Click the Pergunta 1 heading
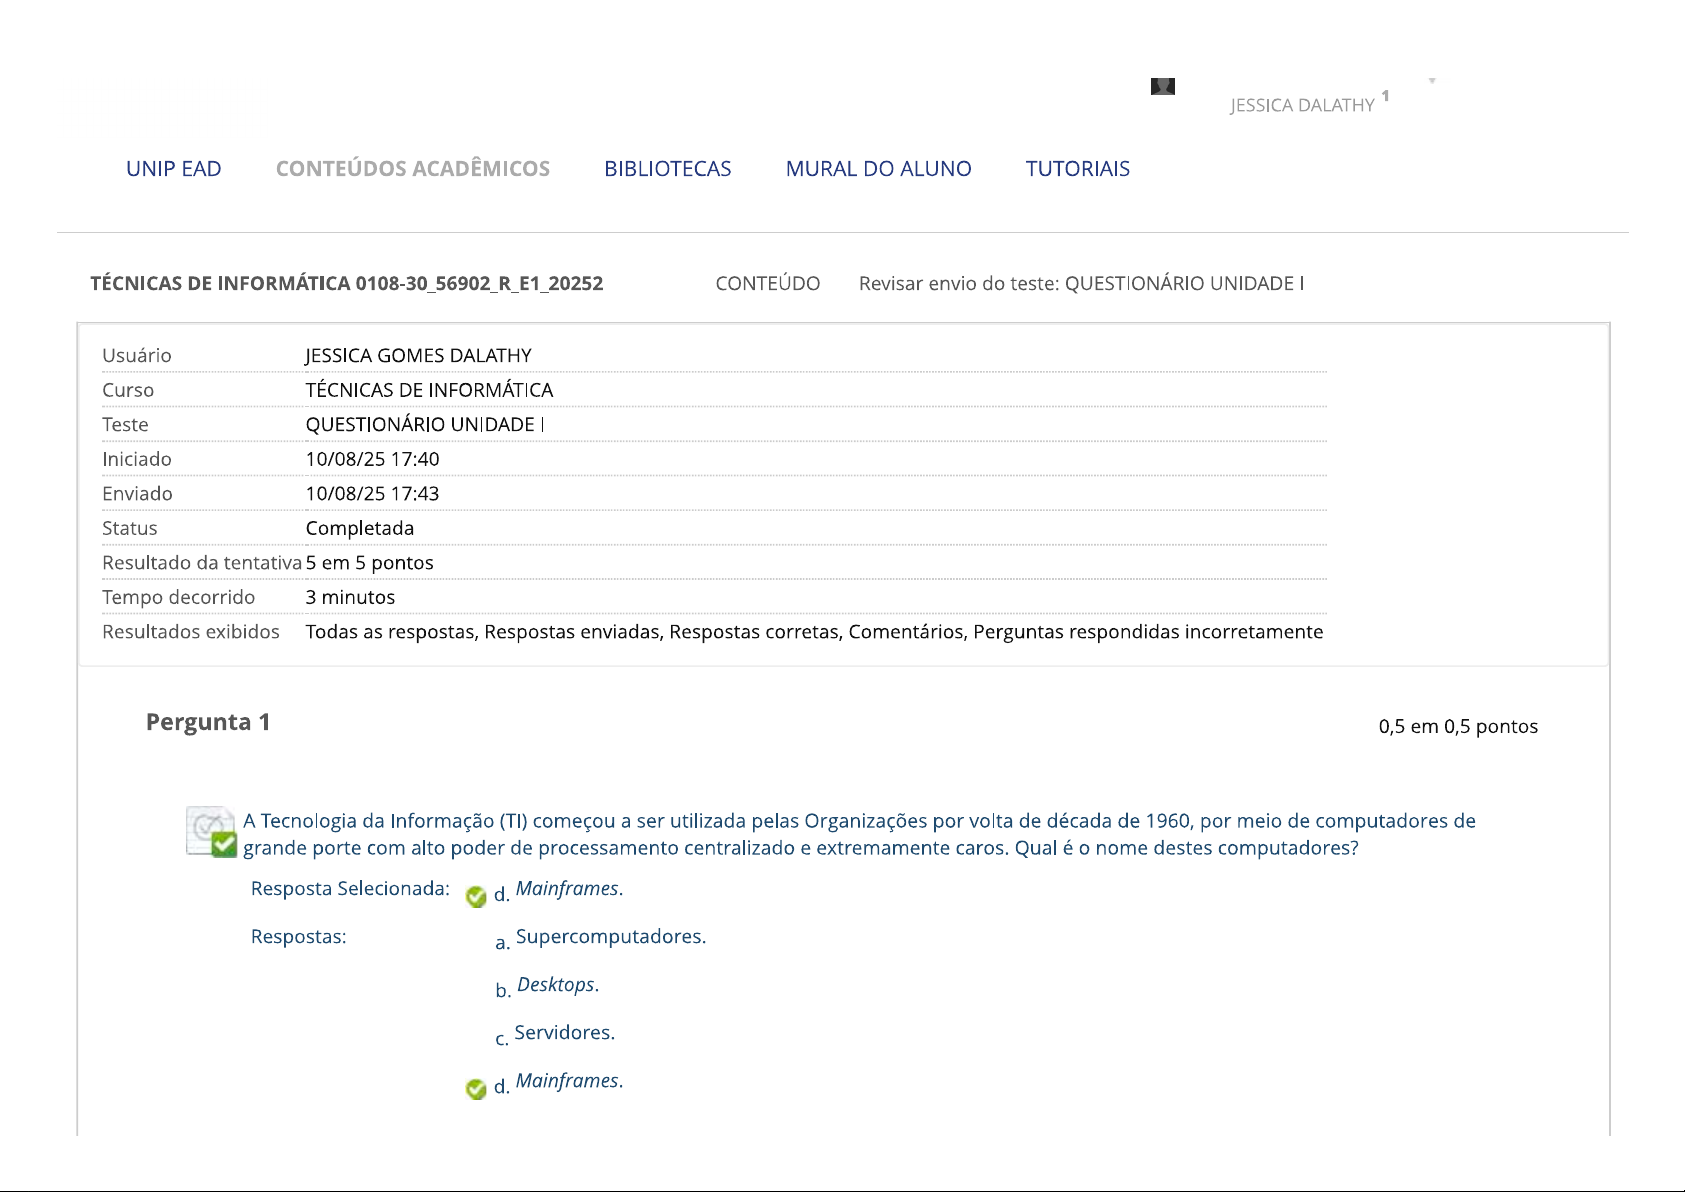Viewport: 1685px width, 1192px height. tap(208, 722)
